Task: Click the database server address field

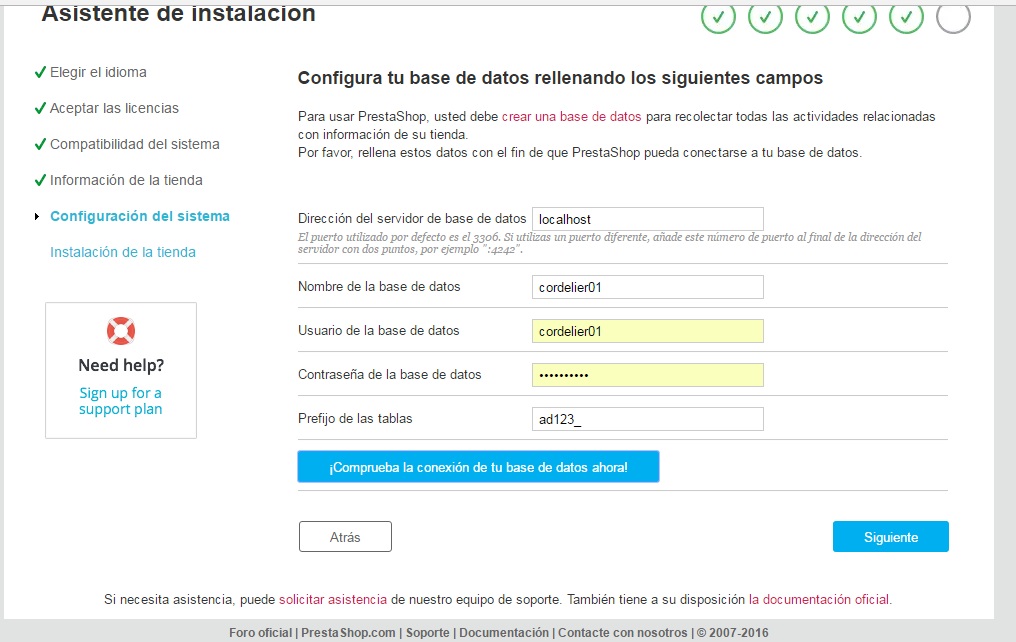Action: tap(648, 219)
